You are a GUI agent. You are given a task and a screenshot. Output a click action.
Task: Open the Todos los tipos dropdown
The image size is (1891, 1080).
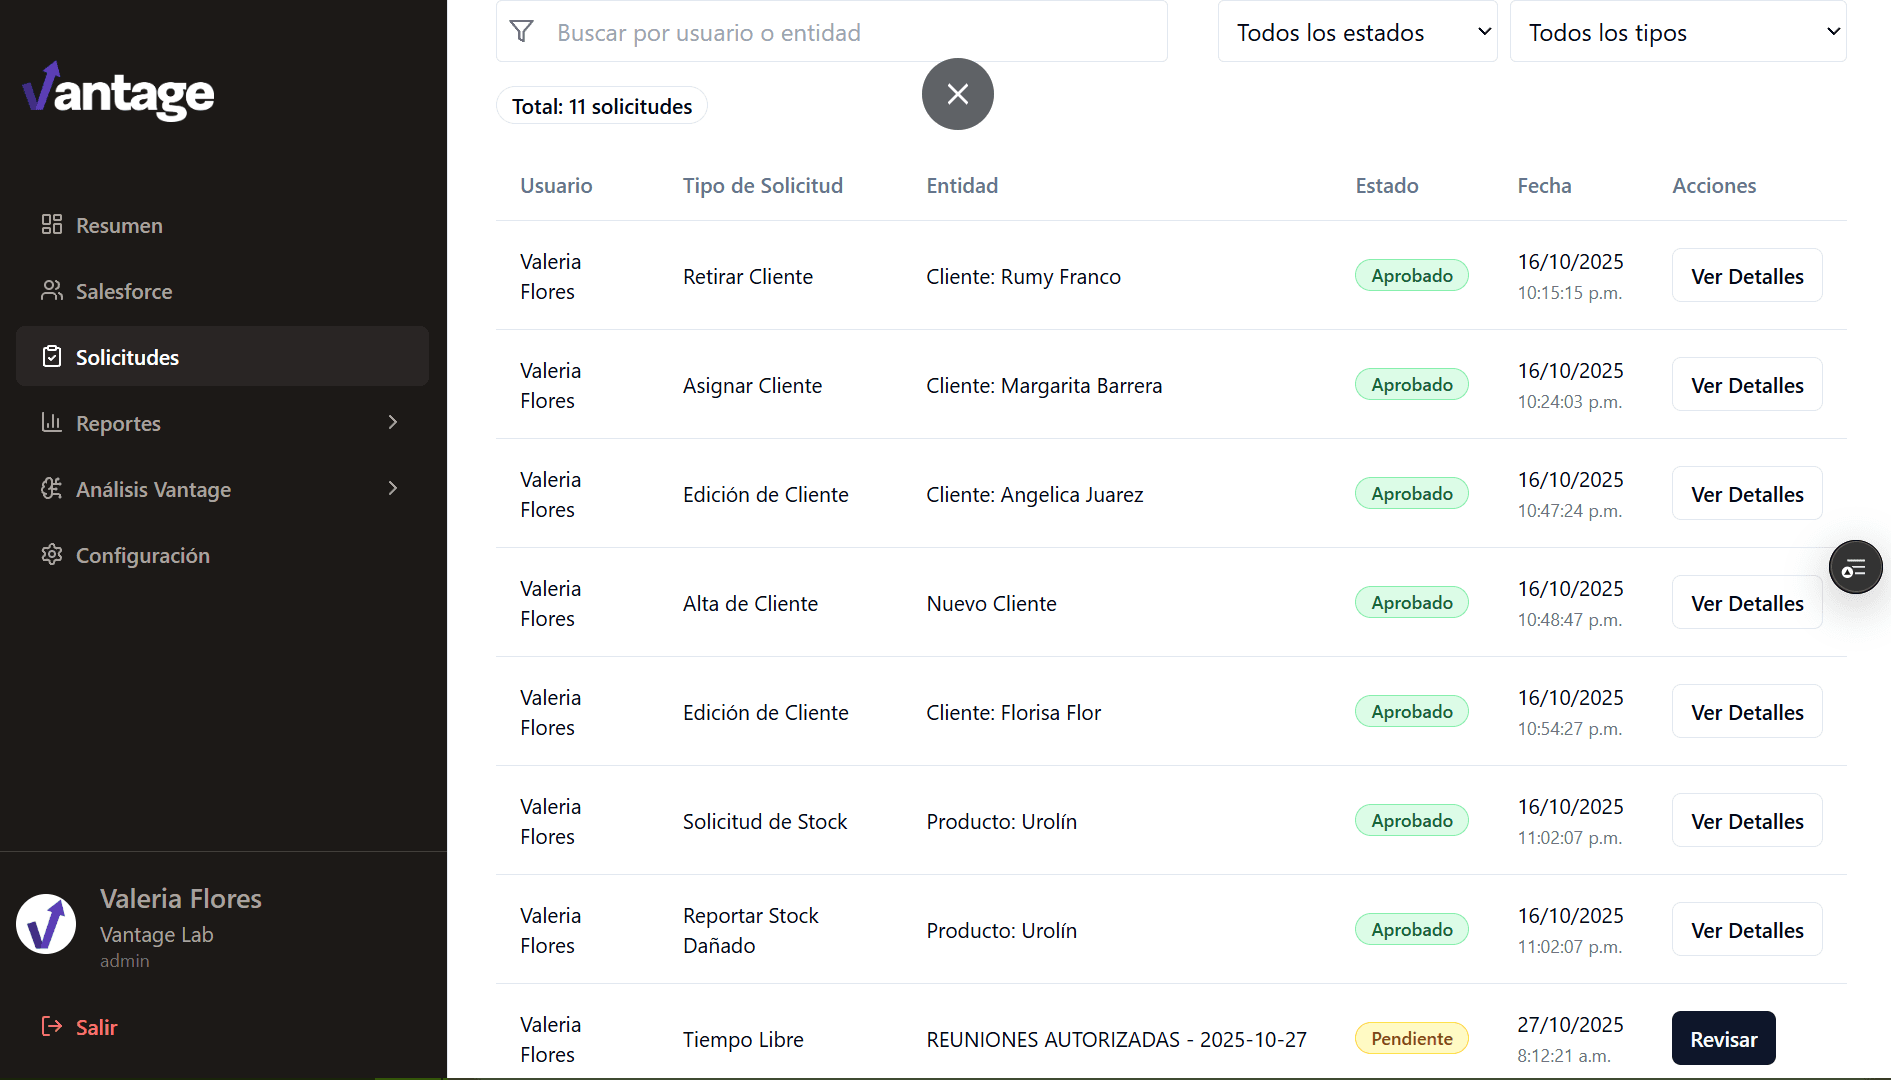click(1678, 31)
